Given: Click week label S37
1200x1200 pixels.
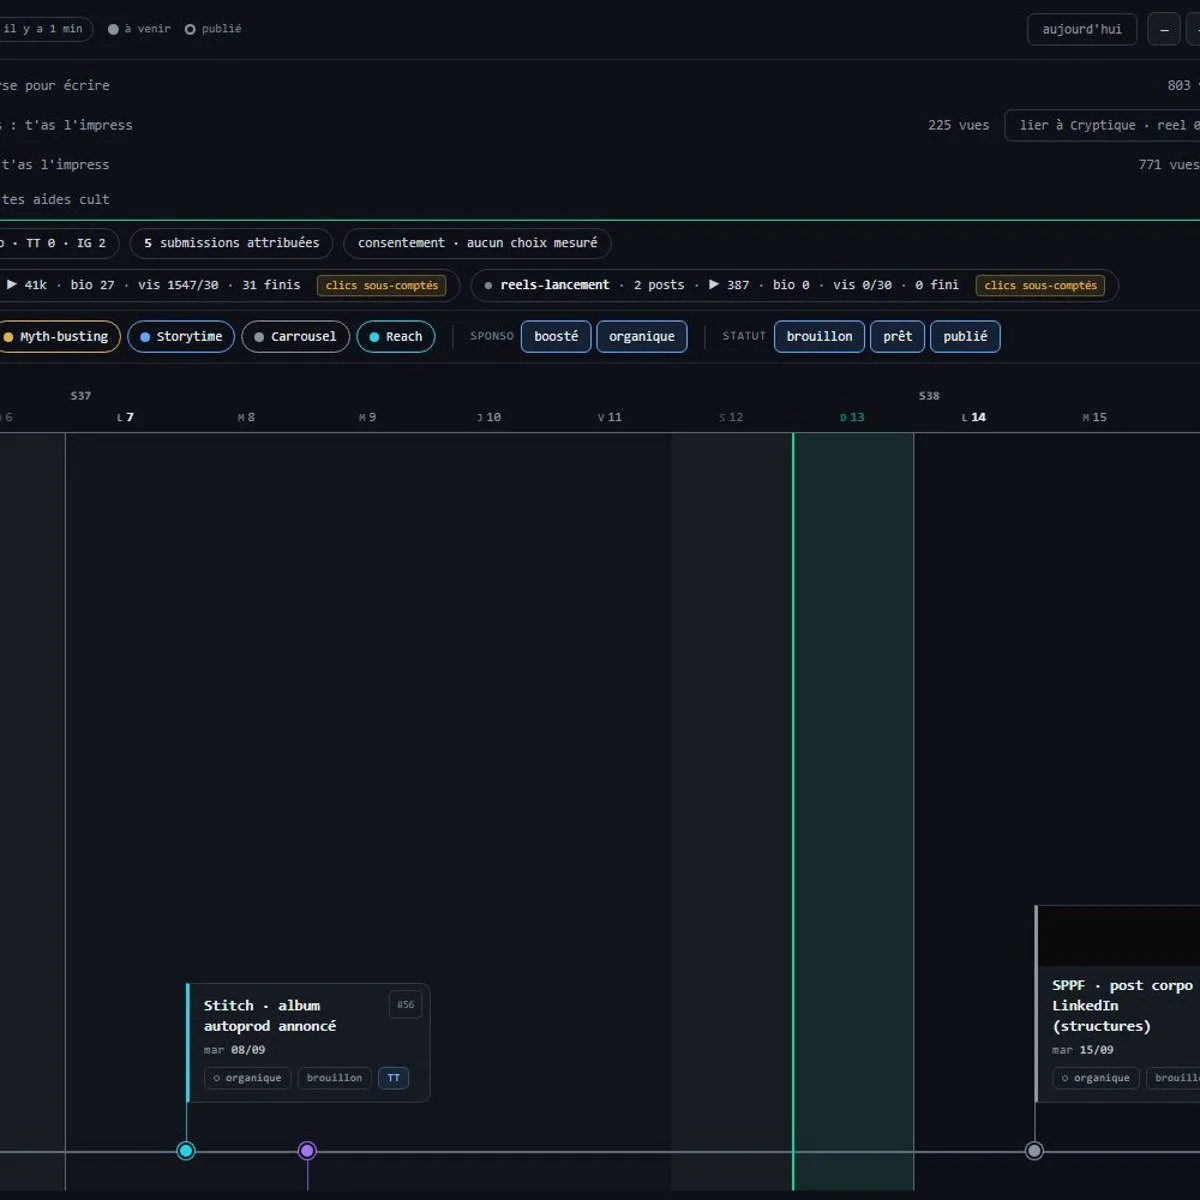Looking at the screenshot, I should click(81, 396).
